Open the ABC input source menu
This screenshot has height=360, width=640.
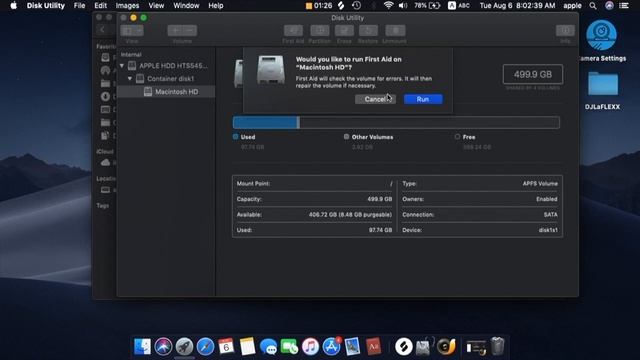[x=459, y=6]
